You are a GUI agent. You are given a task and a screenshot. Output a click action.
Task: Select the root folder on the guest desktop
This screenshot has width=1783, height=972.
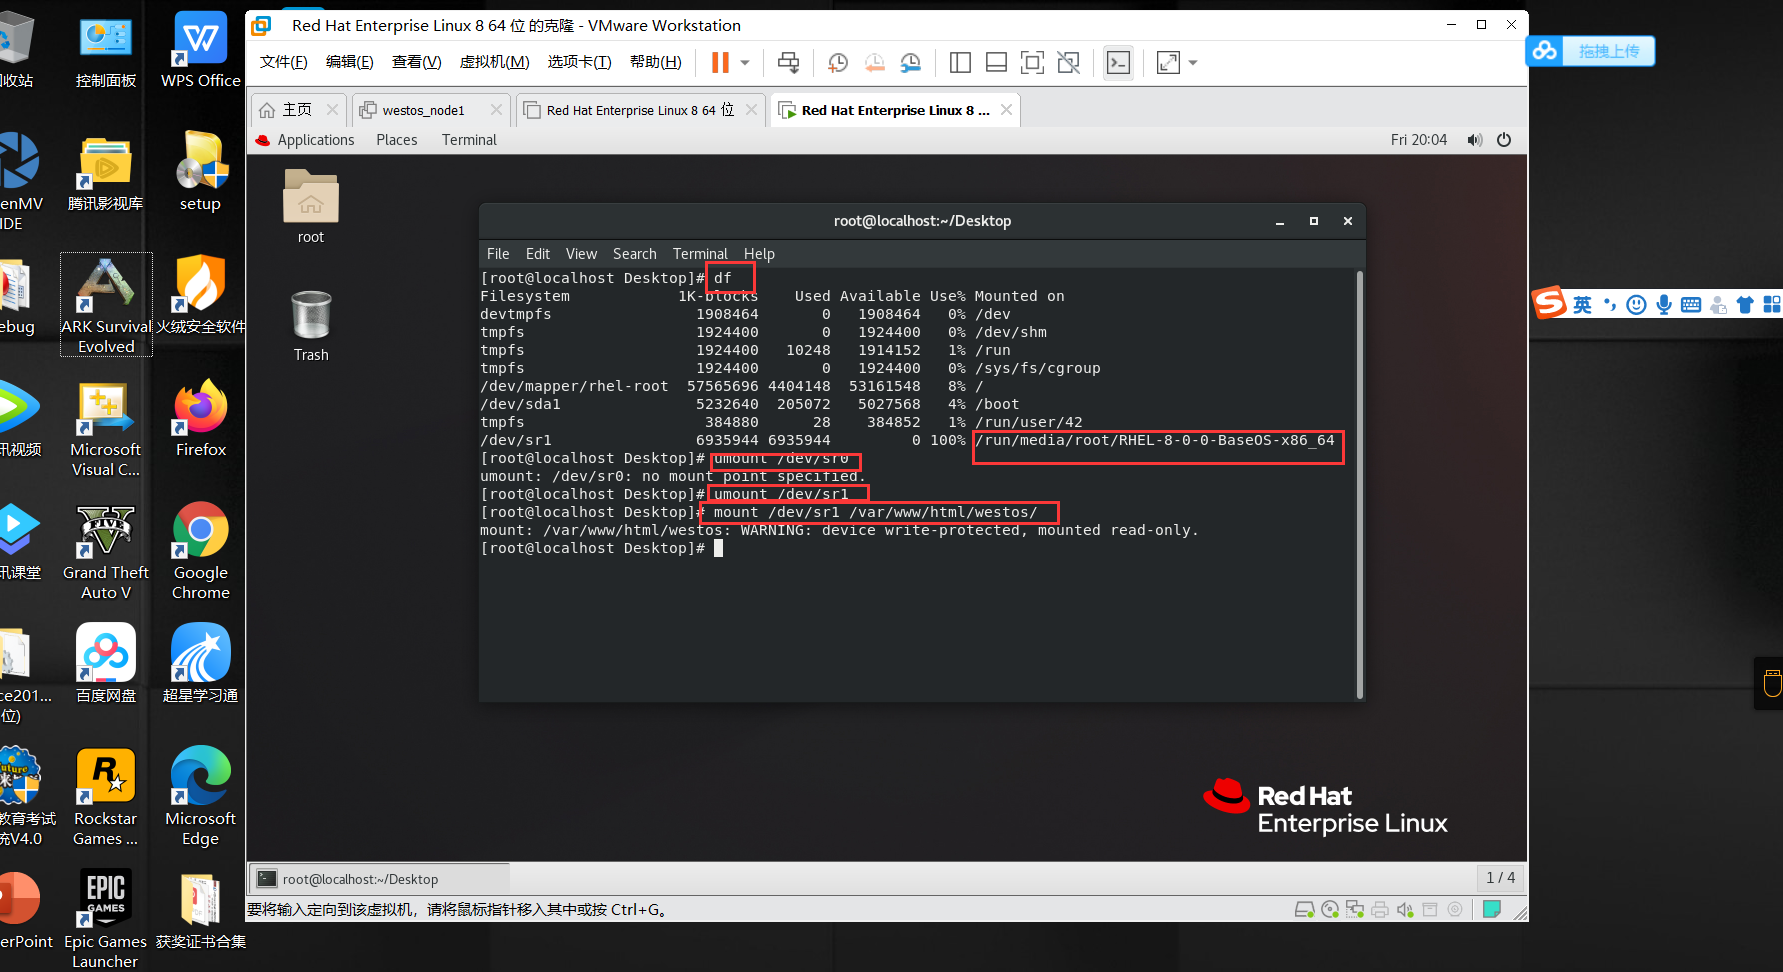pos(311,206)
